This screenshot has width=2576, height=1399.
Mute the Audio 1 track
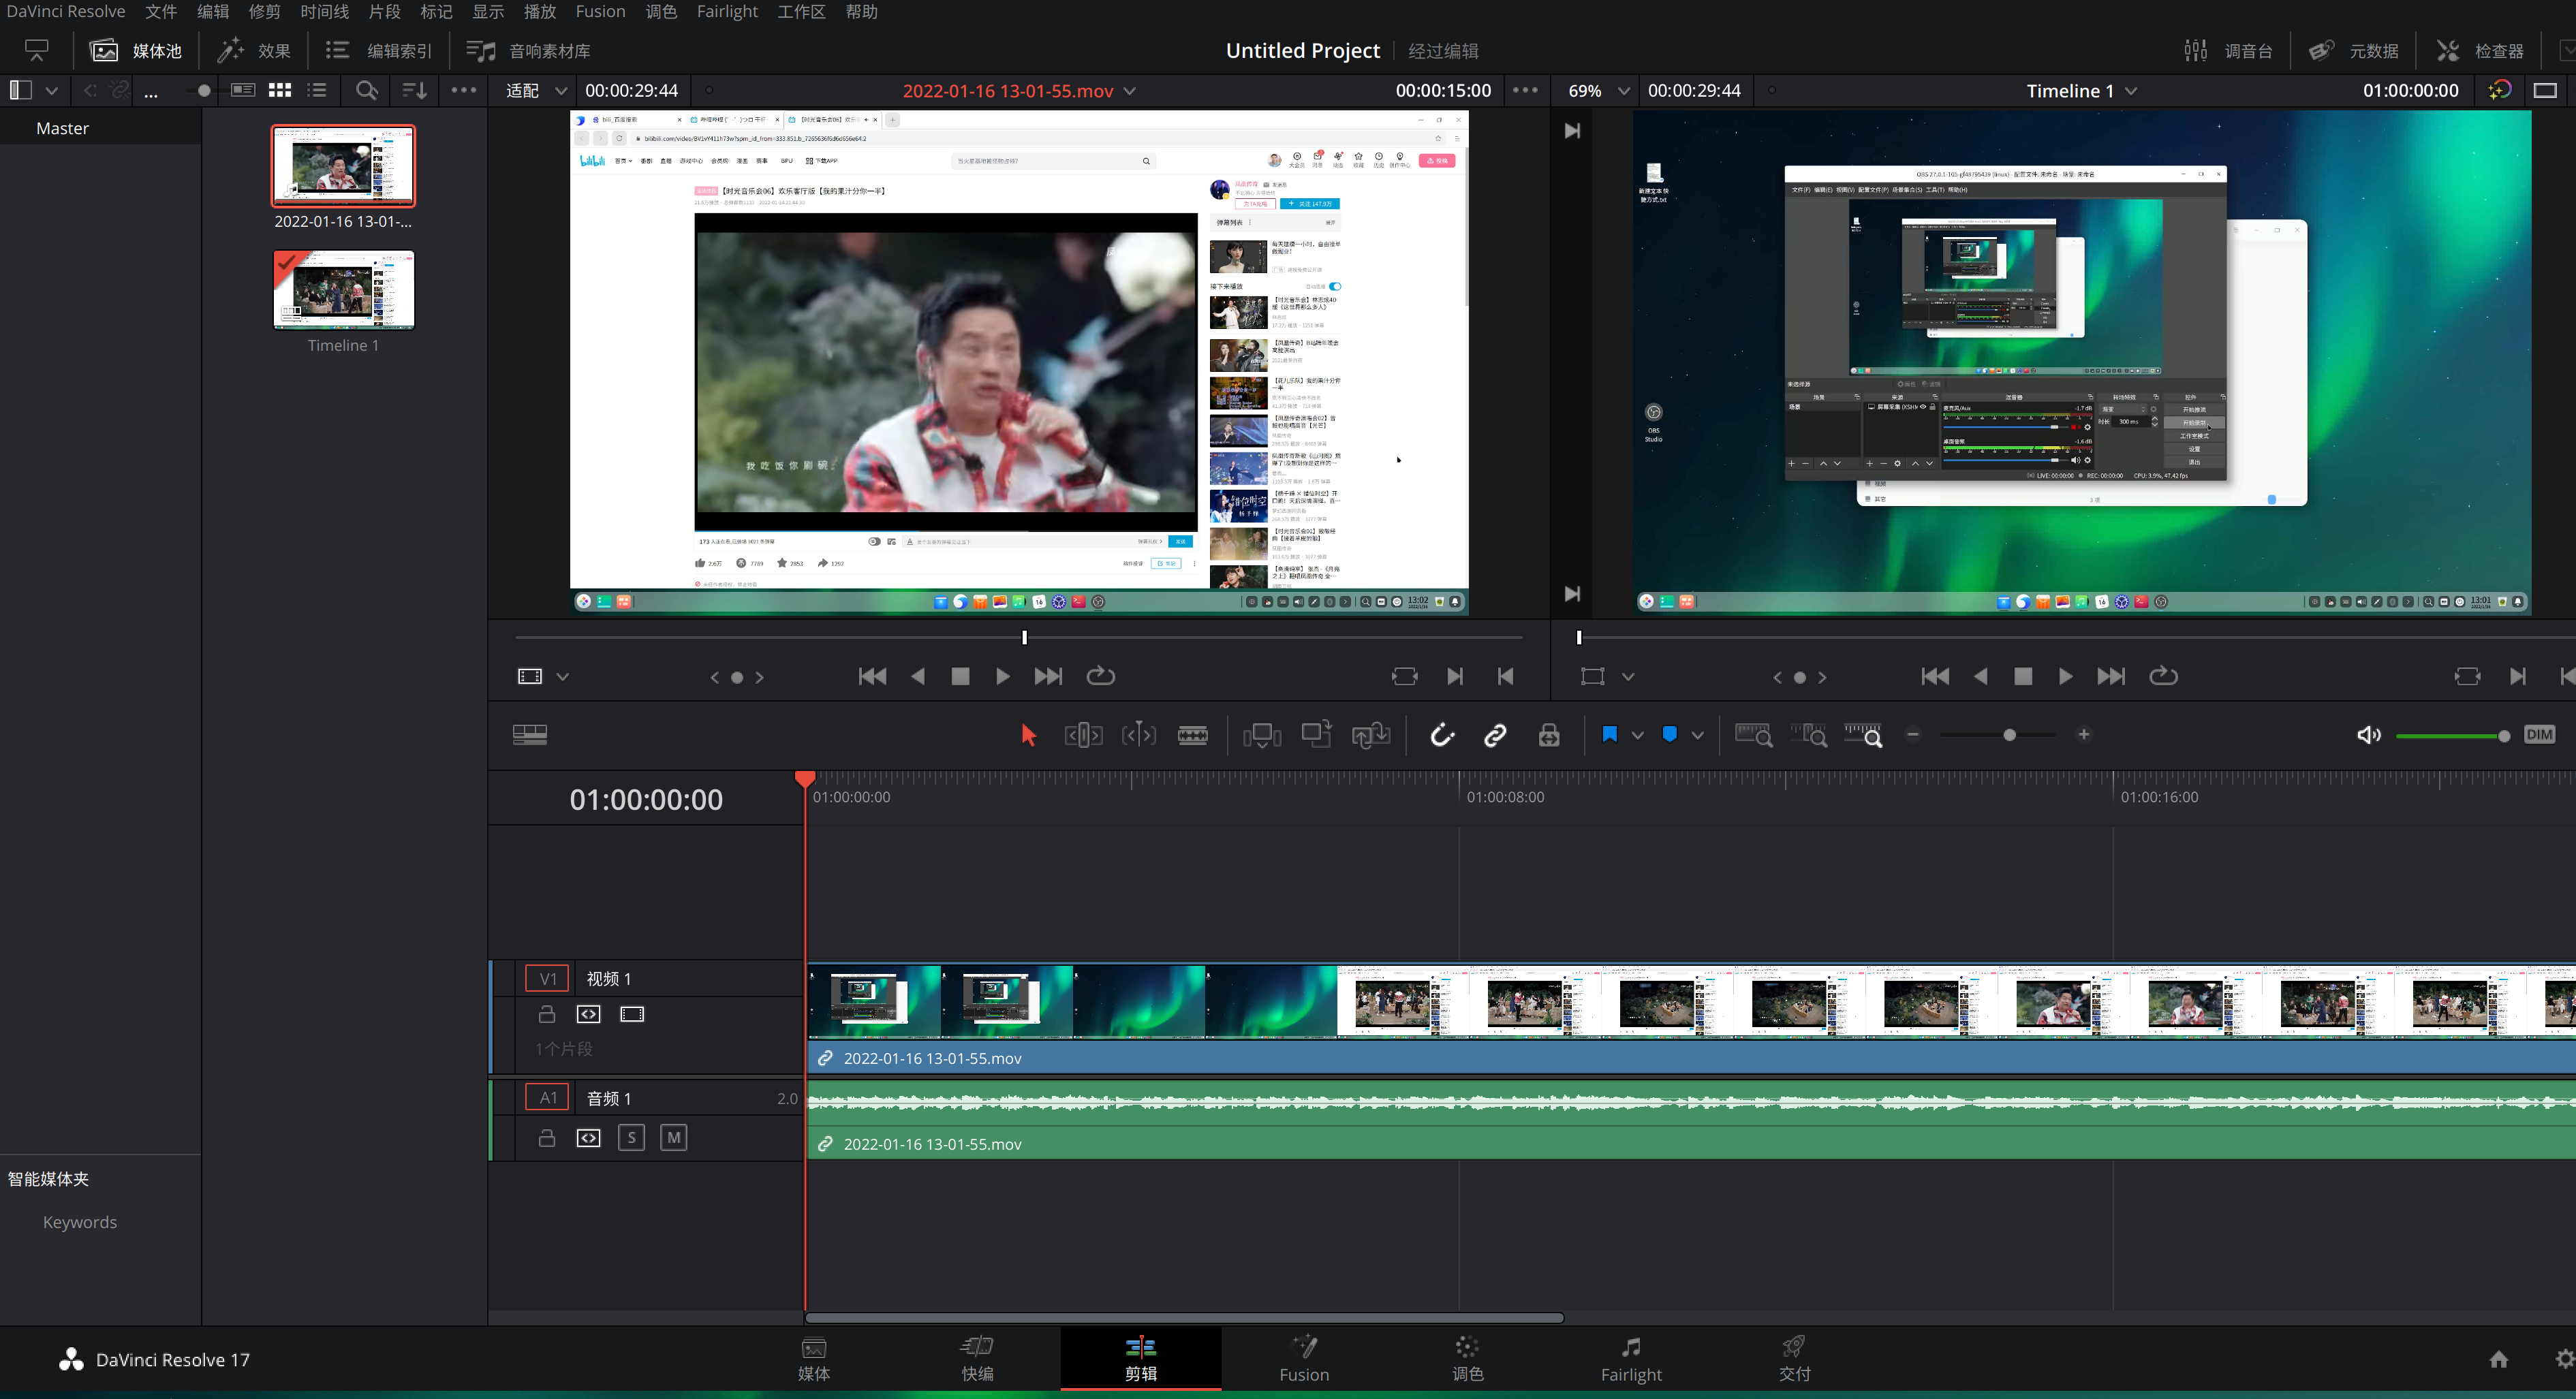click(673, 1138)
